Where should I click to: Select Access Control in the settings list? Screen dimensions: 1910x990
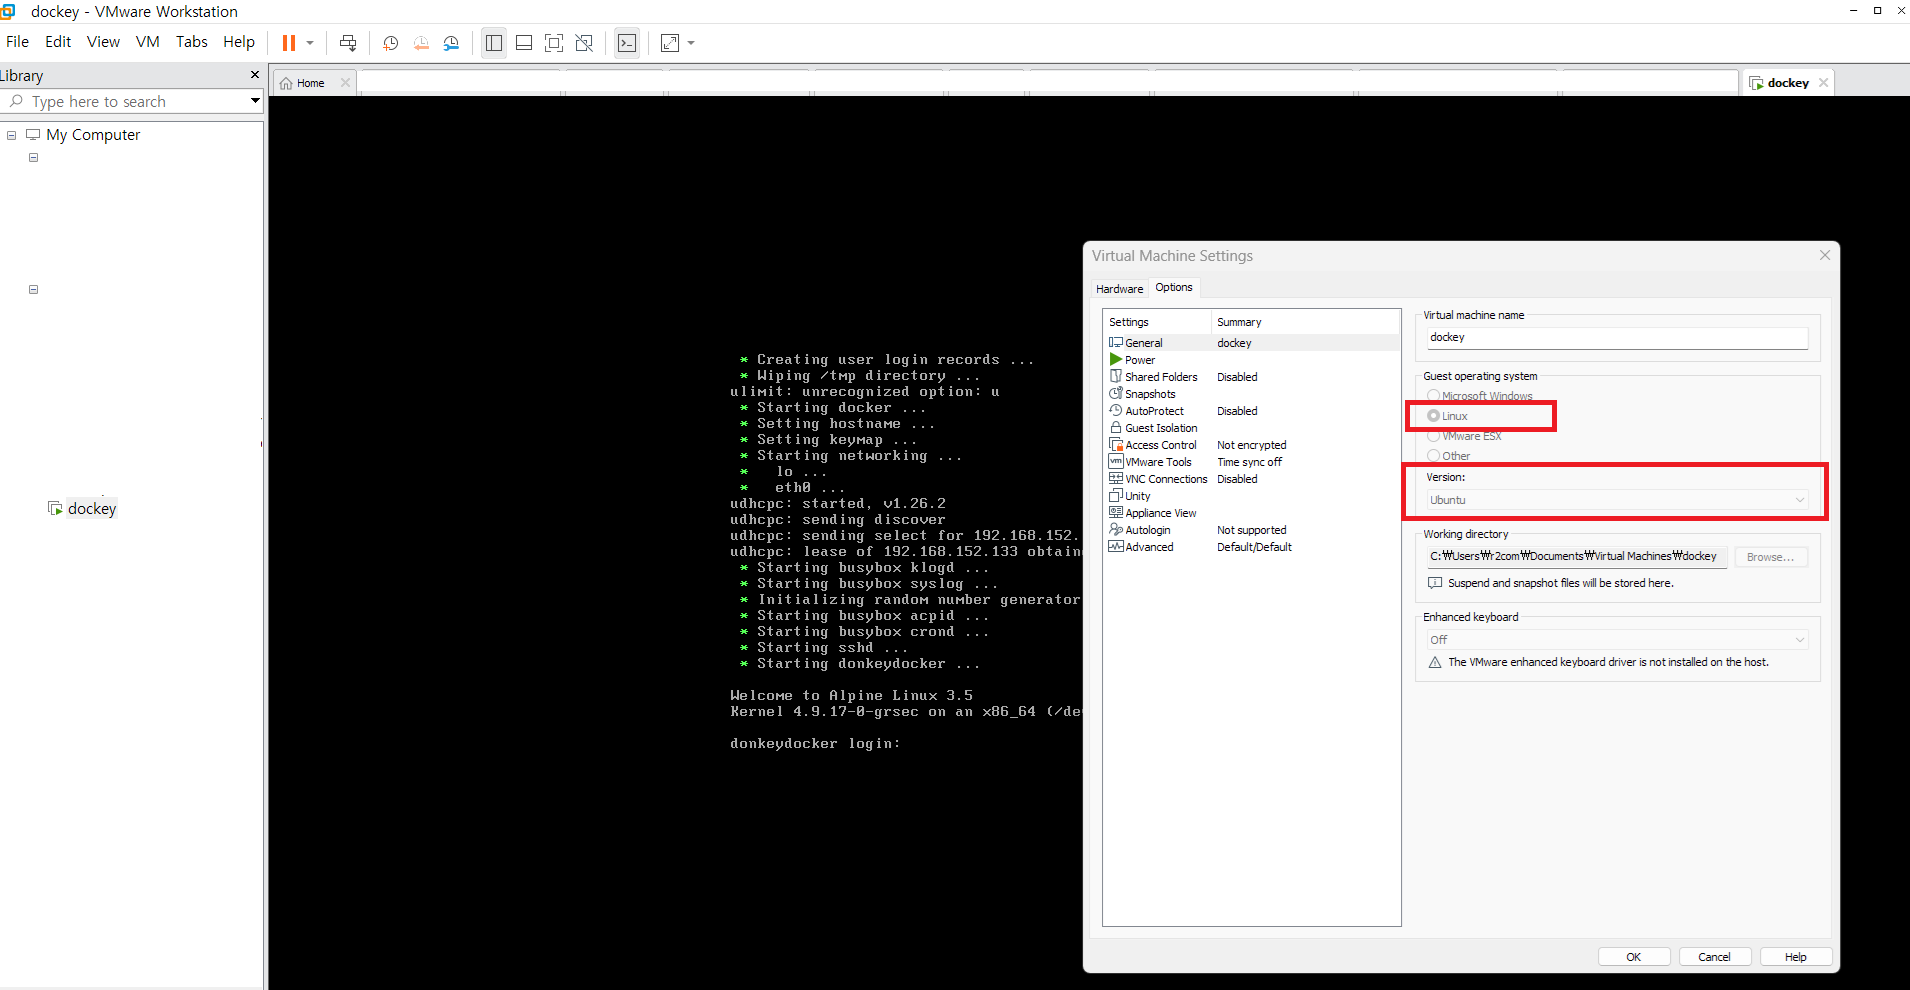click(1251, 445)
